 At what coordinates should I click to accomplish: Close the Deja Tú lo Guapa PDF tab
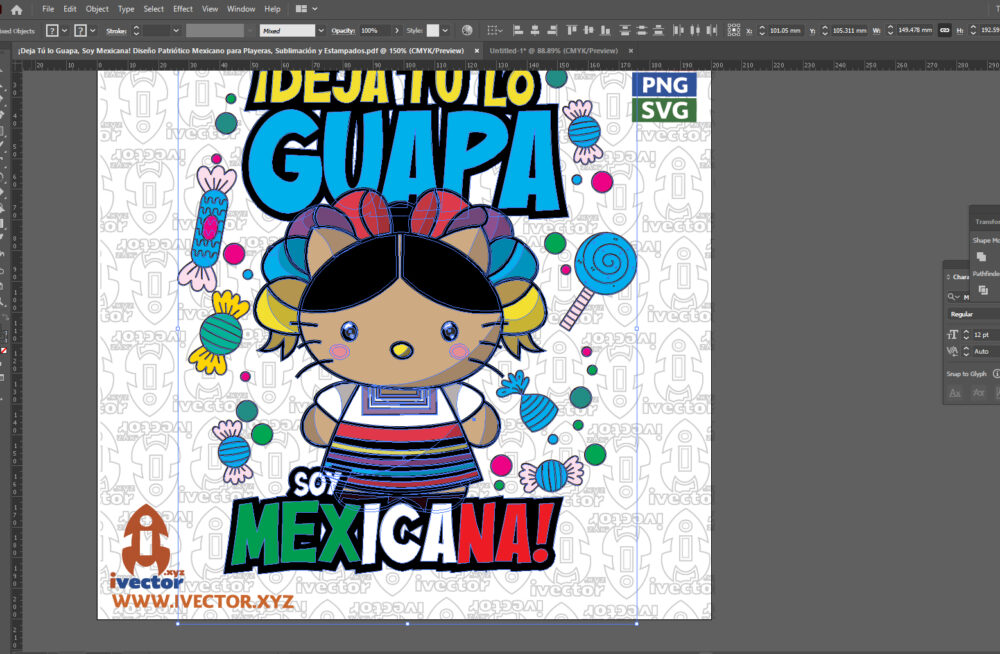(476, 51)
